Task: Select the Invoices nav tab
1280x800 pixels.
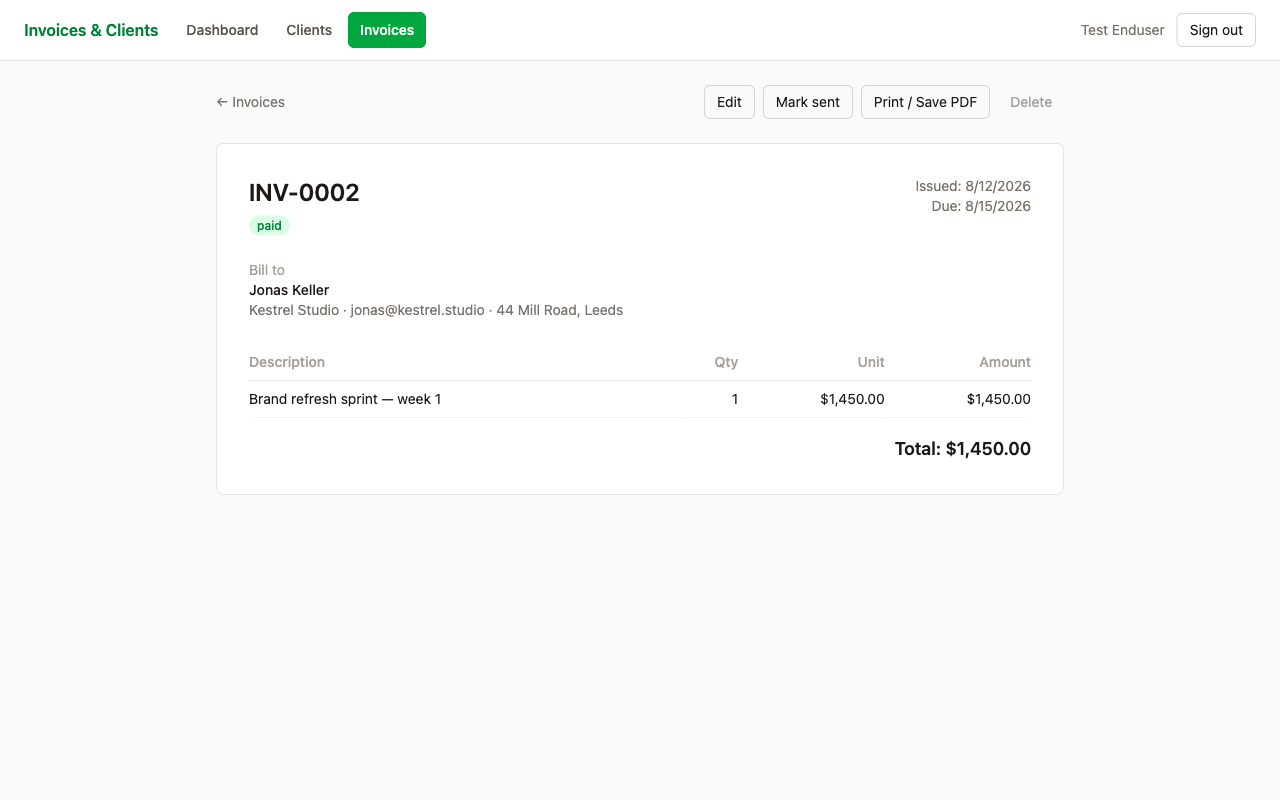Action: pos(387,30)
